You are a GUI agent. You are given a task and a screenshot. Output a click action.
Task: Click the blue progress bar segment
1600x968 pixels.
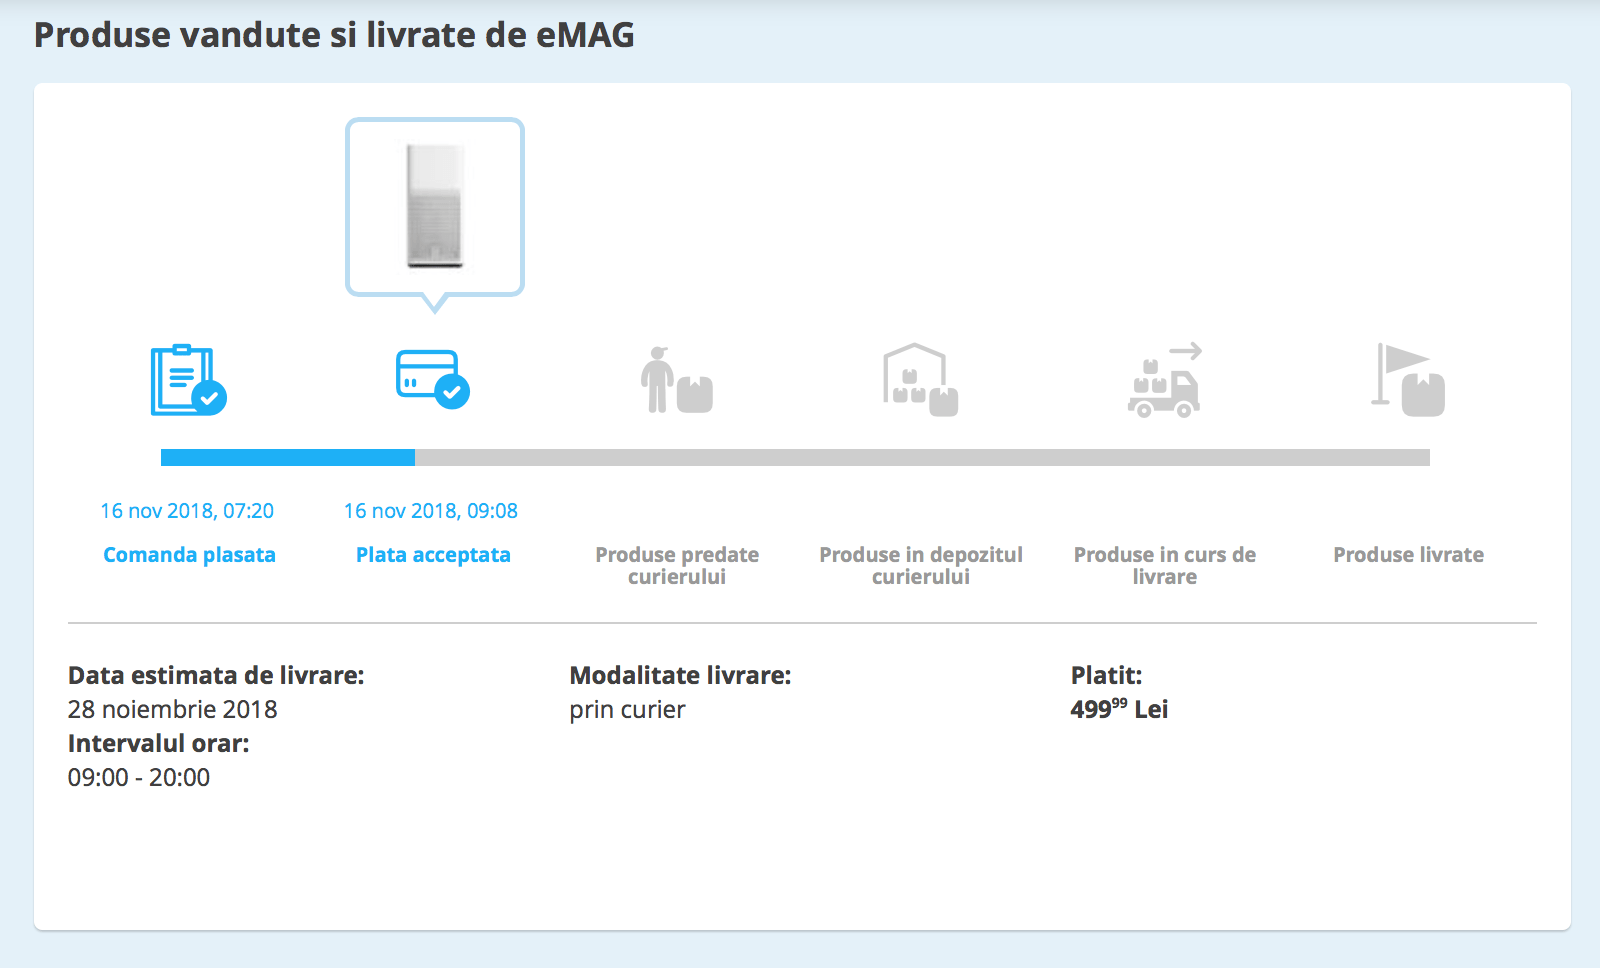[x=288, y=457]
